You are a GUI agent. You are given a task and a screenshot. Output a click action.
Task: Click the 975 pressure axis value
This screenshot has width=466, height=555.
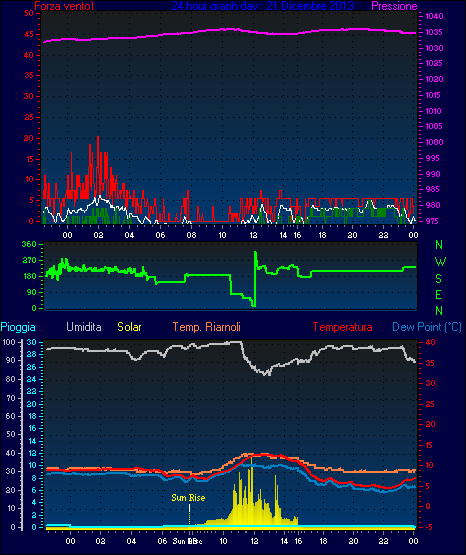[433, 221]
